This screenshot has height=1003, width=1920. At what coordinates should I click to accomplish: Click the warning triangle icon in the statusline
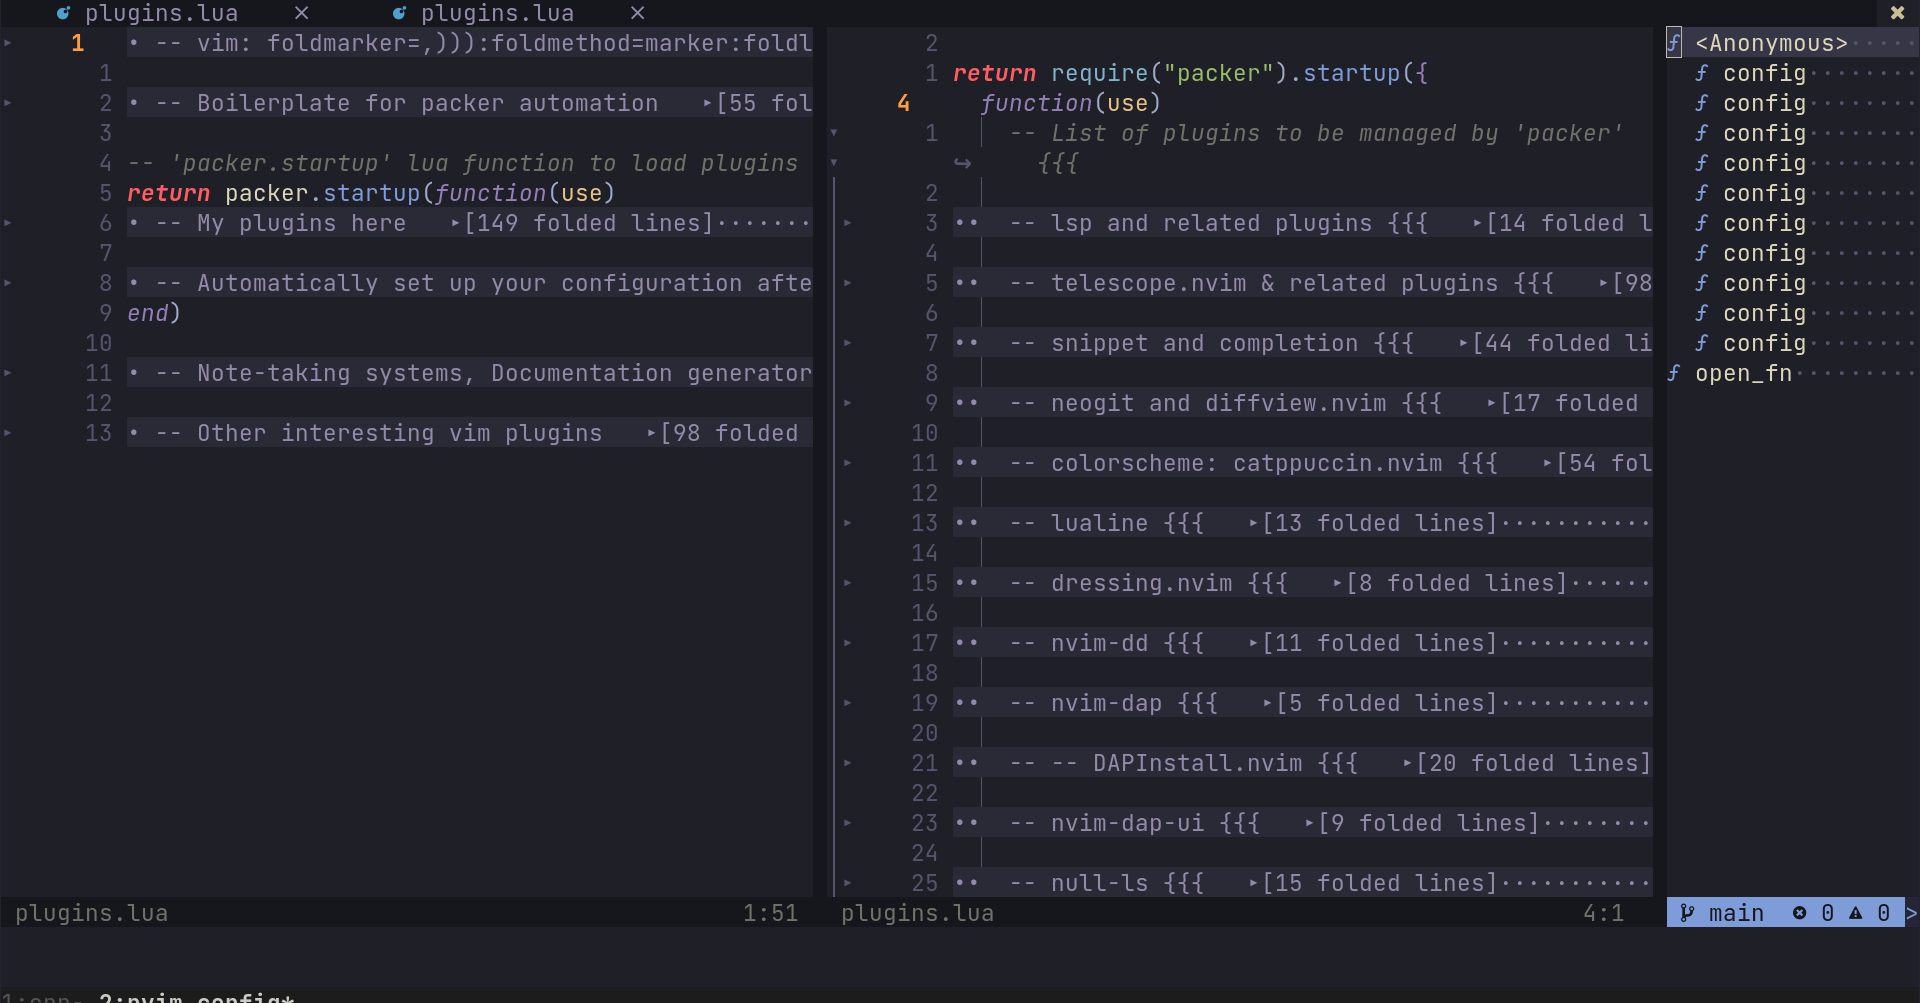click(x=1855, y=913)
